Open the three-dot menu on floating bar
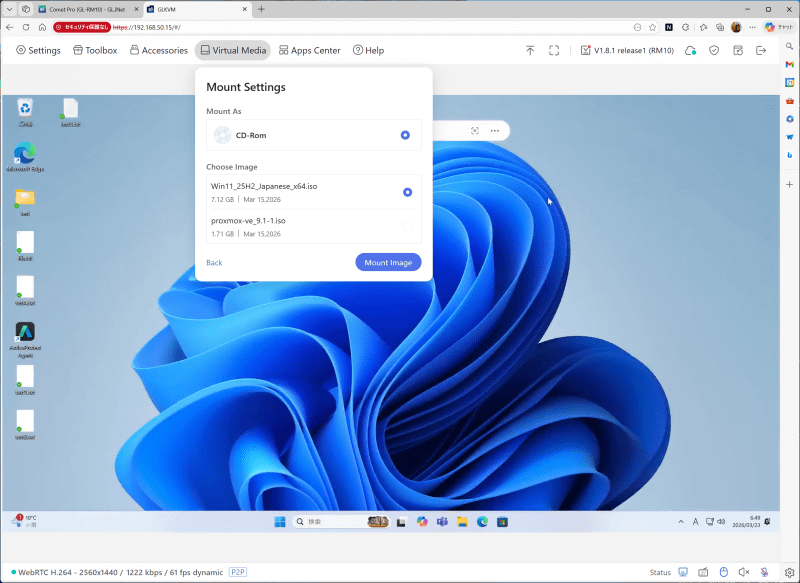The width and height of the screenshot is (800, 583). click(495, 131)
